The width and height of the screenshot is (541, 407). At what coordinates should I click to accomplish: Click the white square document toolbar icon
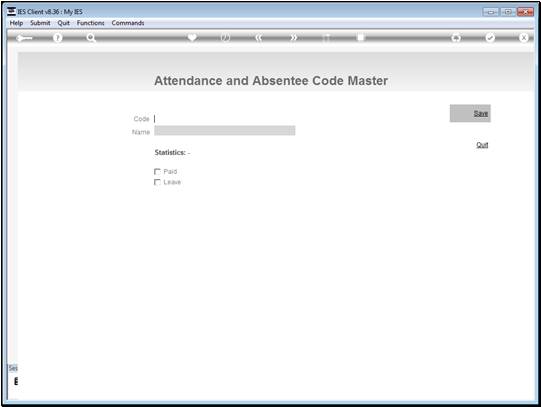tap(361, 37)
